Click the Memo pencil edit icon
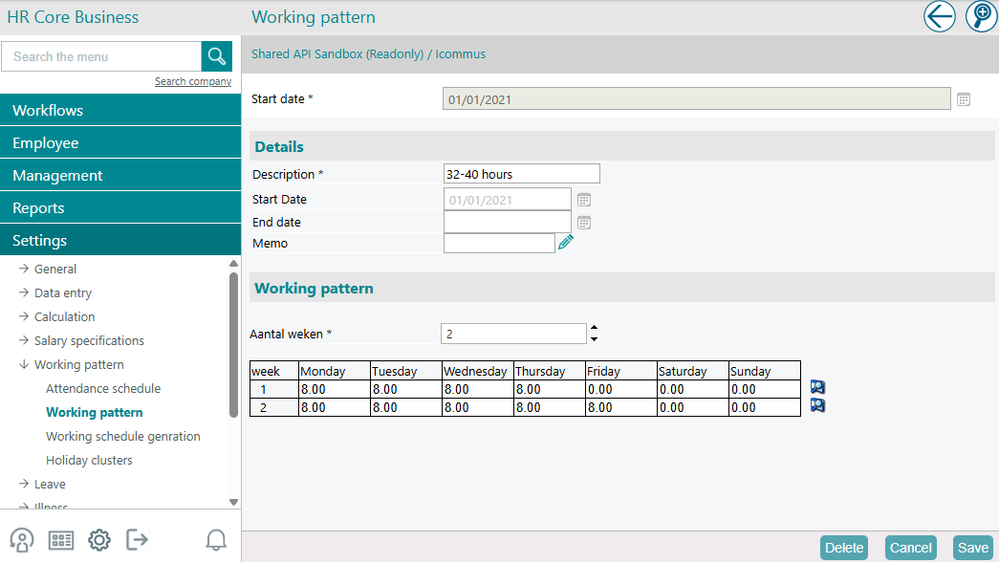999x562 pixels. [566, 242]
